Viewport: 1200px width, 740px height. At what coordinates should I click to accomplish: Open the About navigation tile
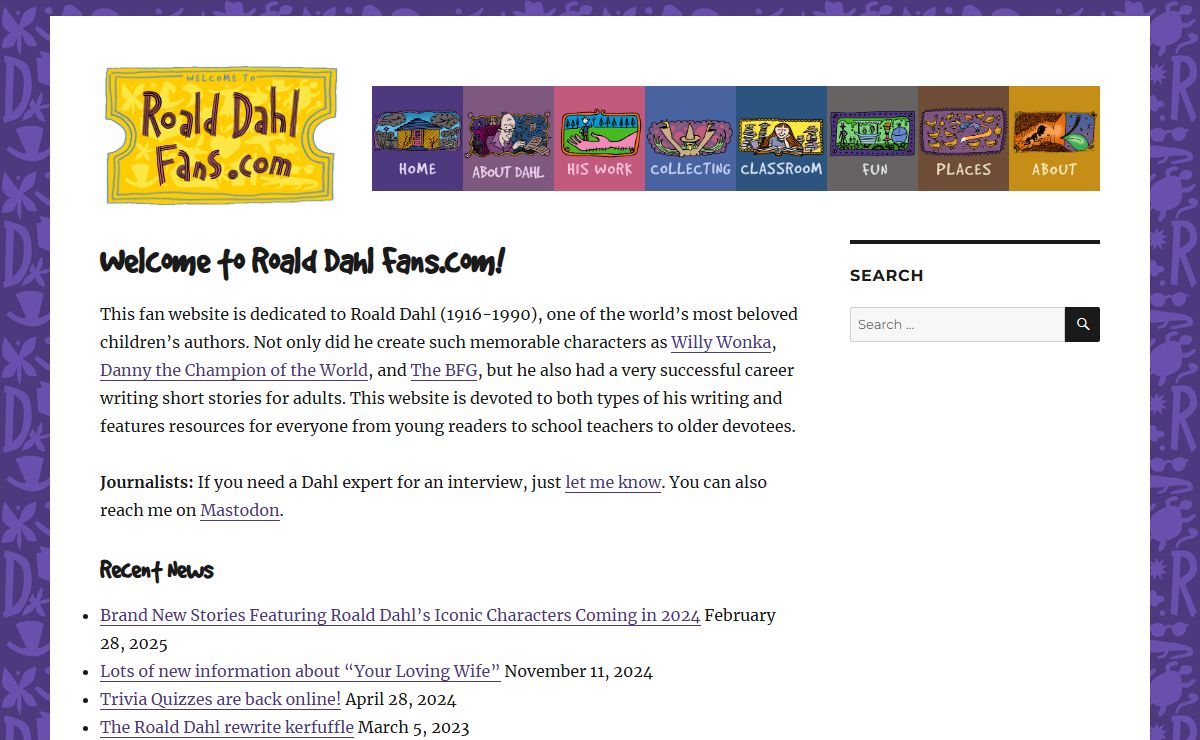click(x=1054, y=138)
